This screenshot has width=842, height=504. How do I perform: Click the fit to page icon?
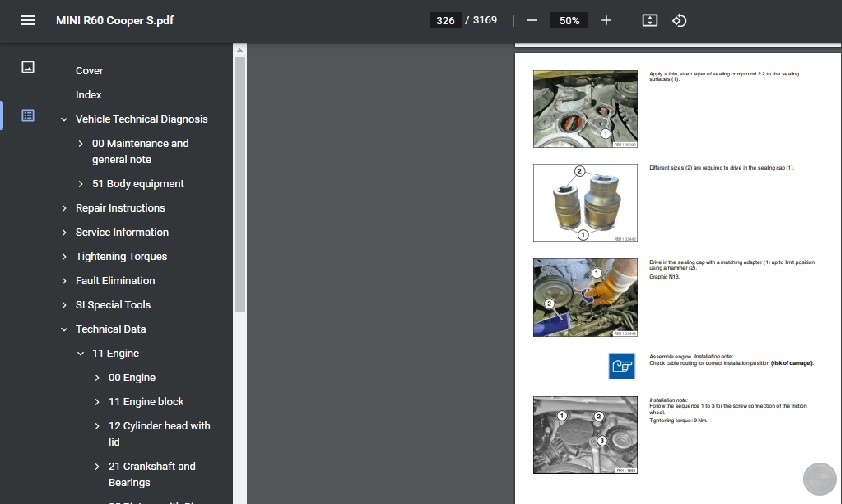650,20
